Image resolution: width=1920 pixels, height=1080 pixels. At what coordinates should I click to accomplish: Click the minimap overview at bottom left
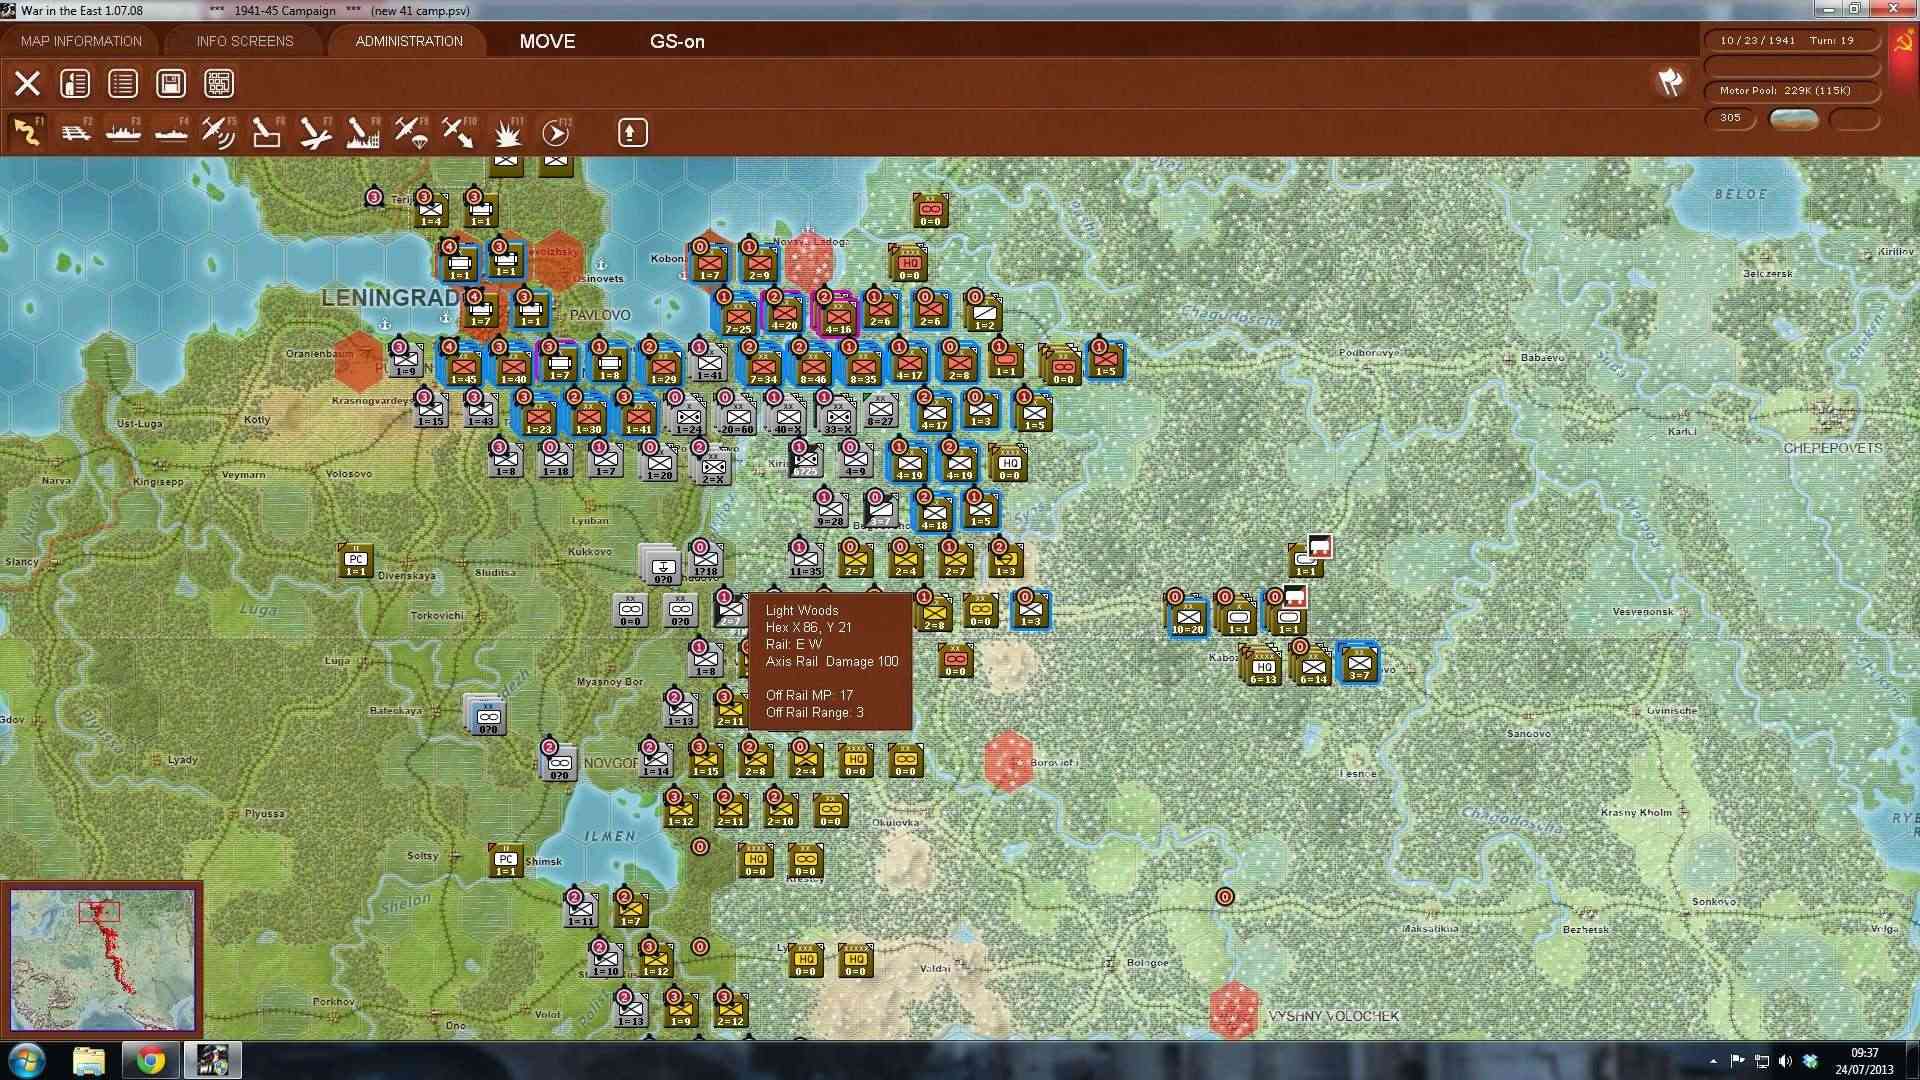[x=102, y=960]
